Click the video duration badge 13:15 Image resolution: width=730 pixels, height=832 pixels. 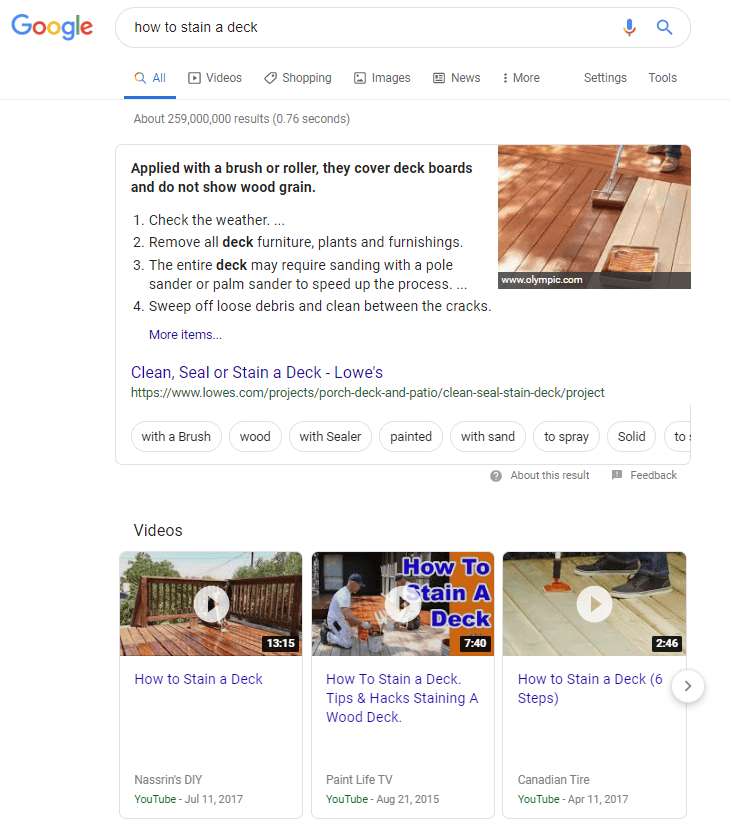(281, 643)
